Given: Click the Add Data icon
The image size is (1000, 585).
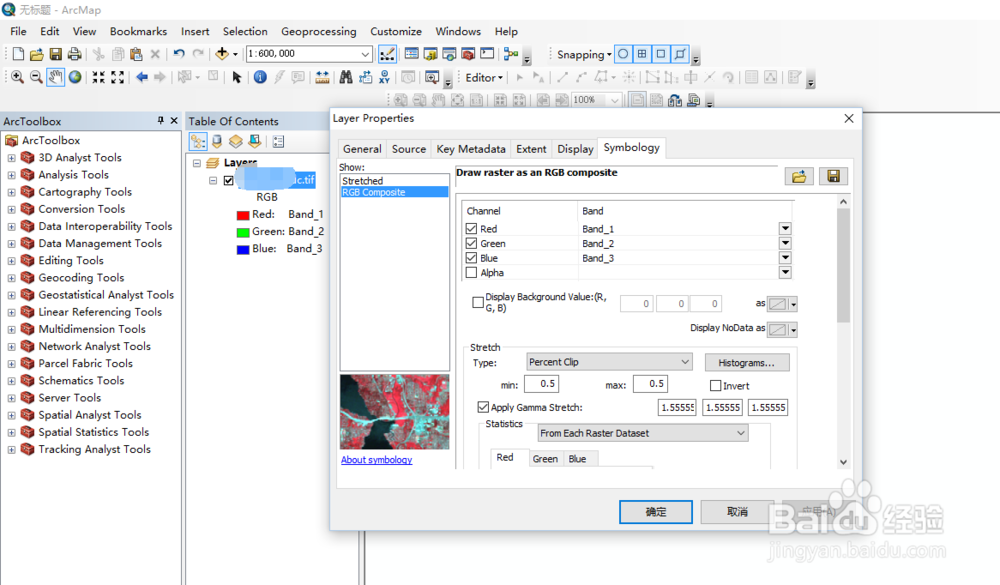Looking at the screenshot, I should point(222,54).
